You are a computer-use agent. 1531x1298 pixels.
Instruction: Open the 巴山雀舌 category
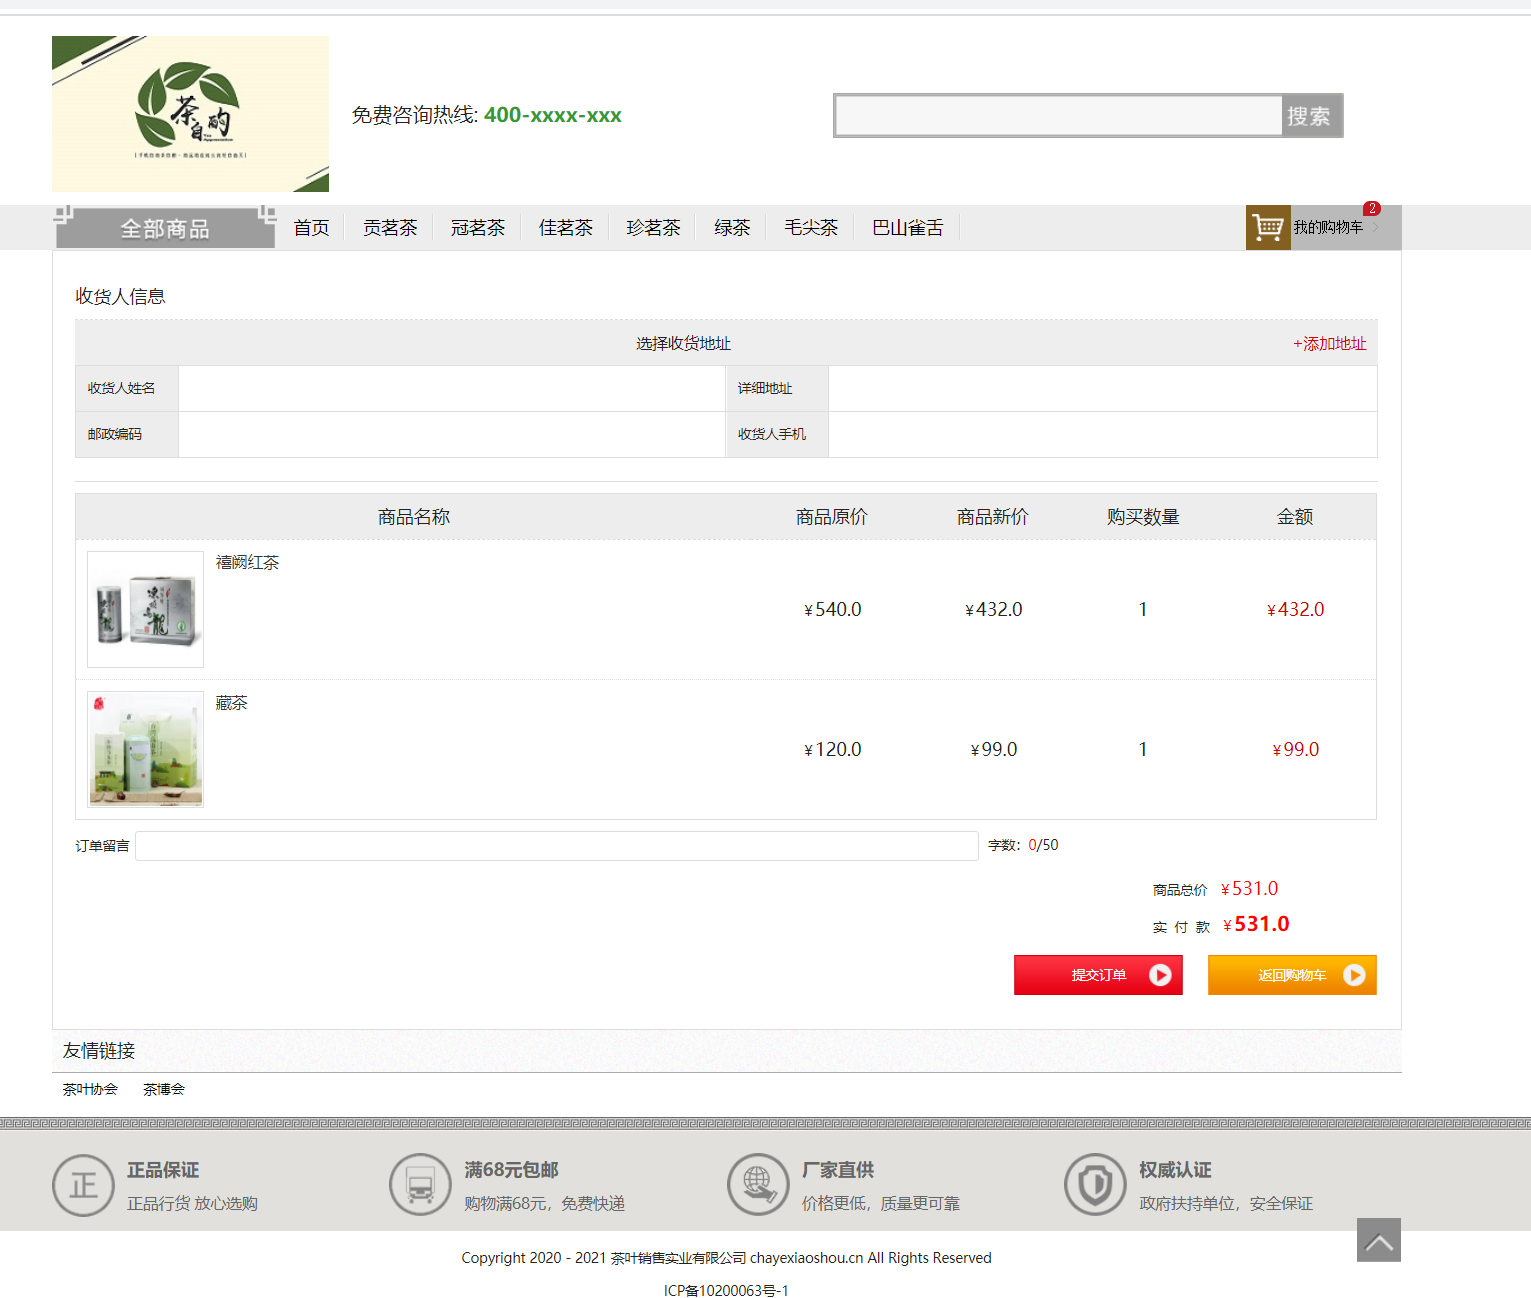coord(907,228)
